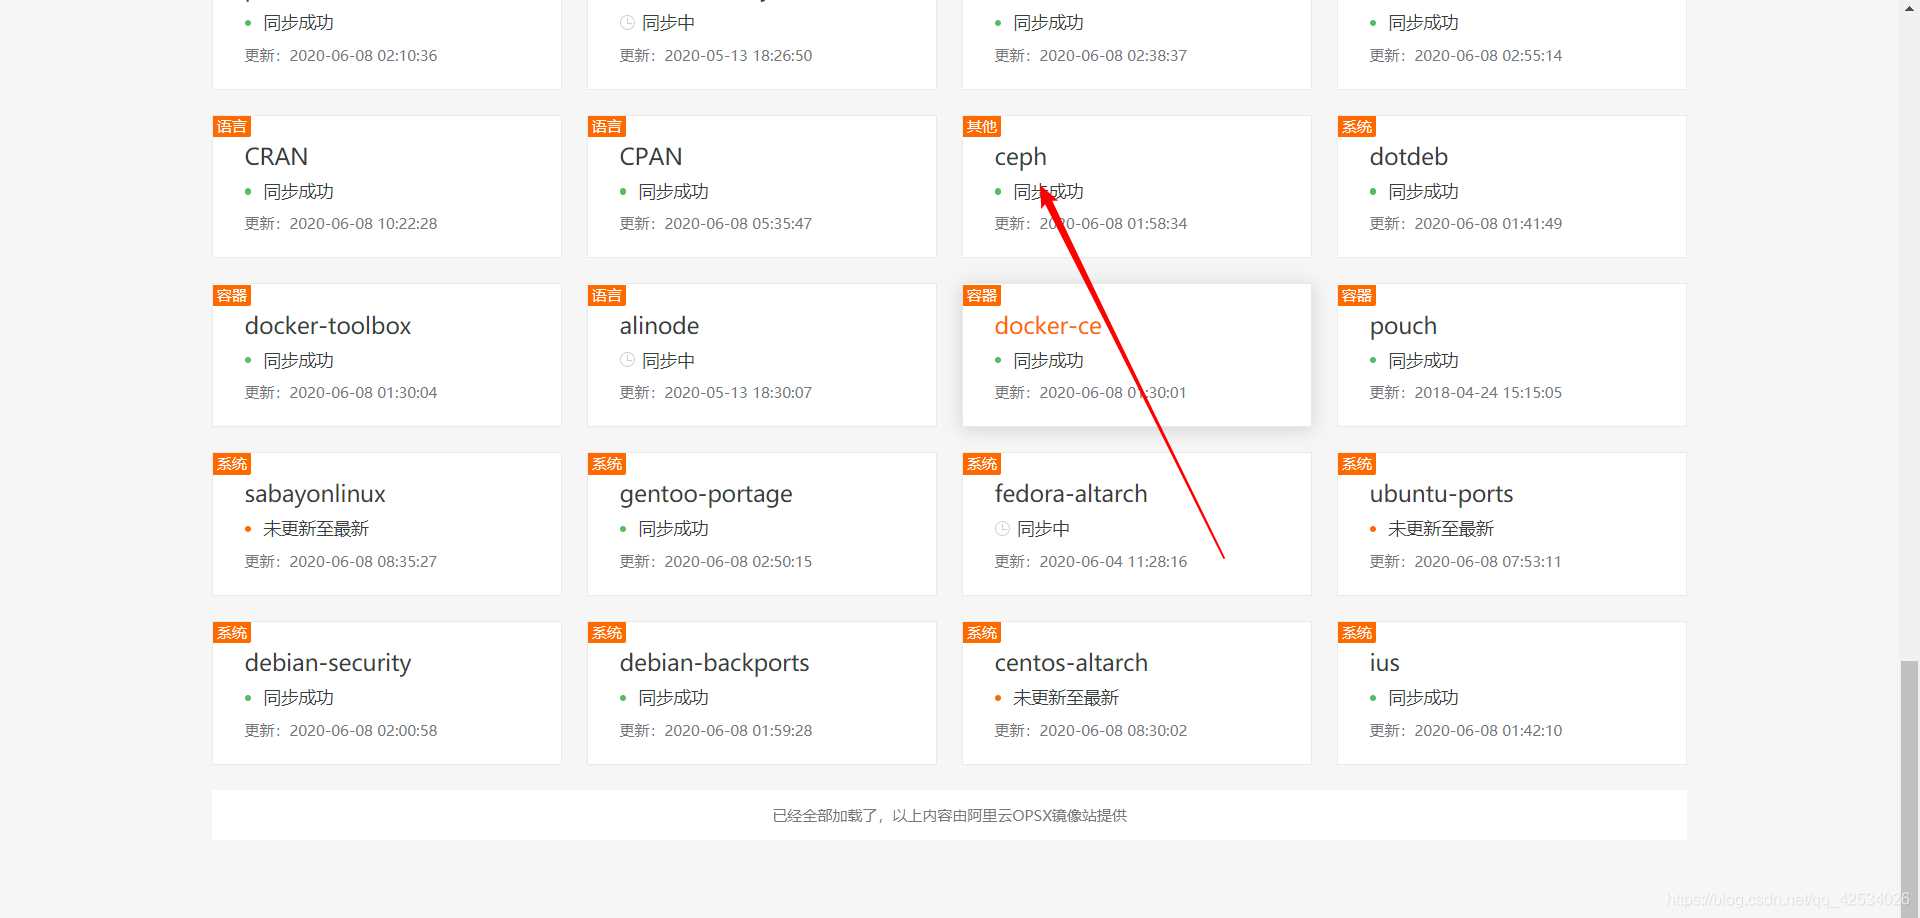
Task: Click the 系统 tag on ubuntu-ports card
Action: [x=1357, y=464]
